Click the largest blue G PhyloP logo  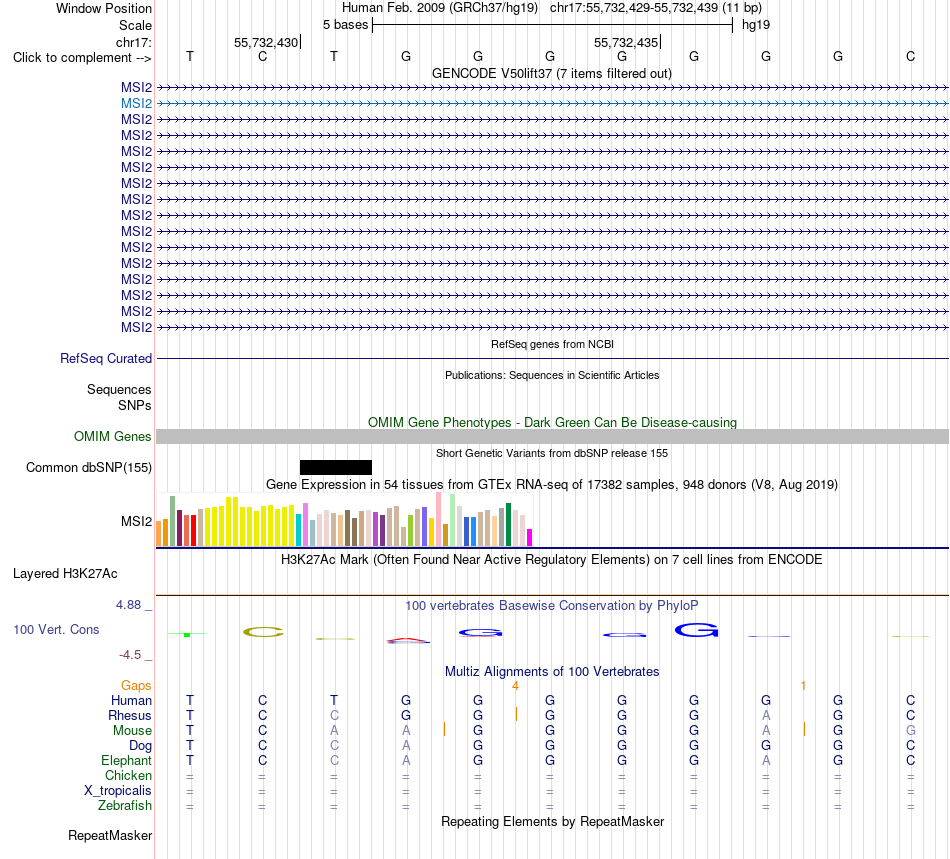point(697,631)
